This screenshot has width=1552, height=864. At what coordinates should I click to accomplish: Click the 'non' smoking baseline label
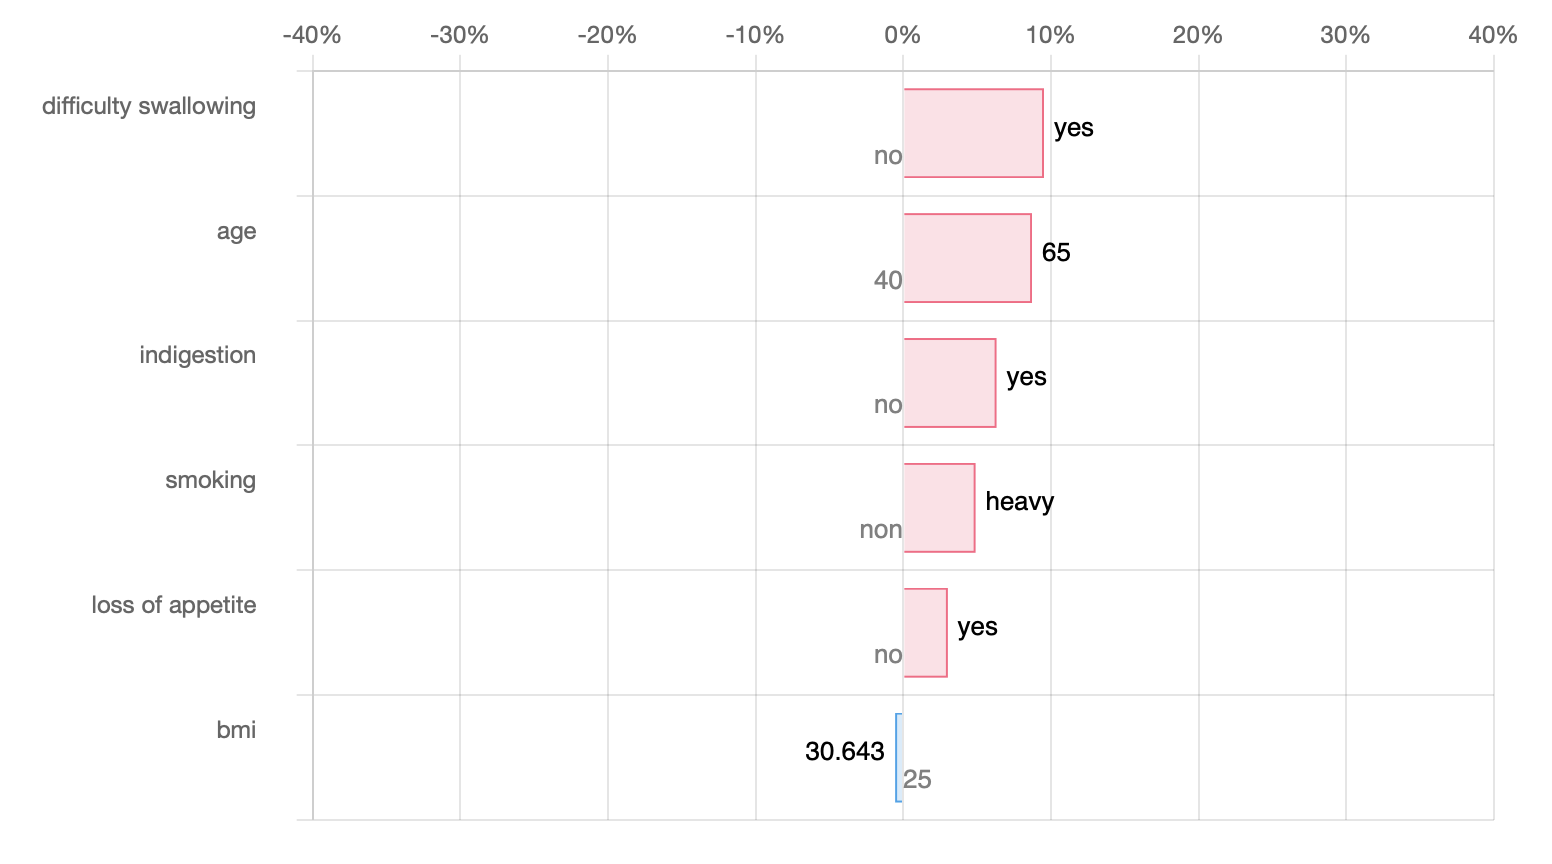click(x=880, y=530)
